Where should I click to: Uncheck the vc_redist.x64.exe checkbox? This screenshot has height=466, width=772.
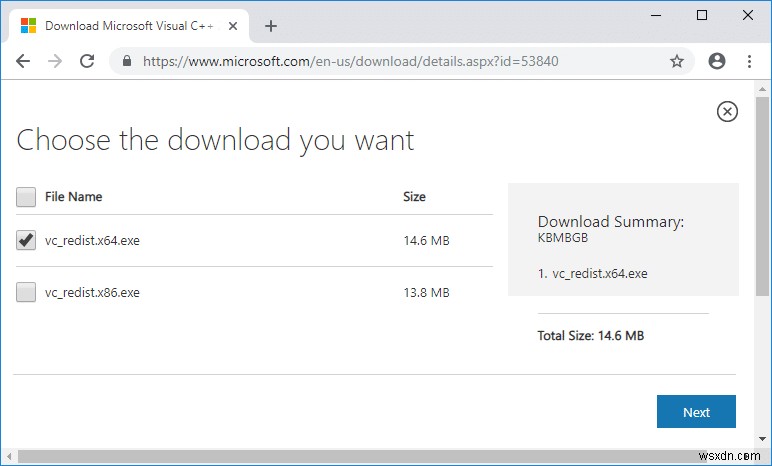[26, 240]
